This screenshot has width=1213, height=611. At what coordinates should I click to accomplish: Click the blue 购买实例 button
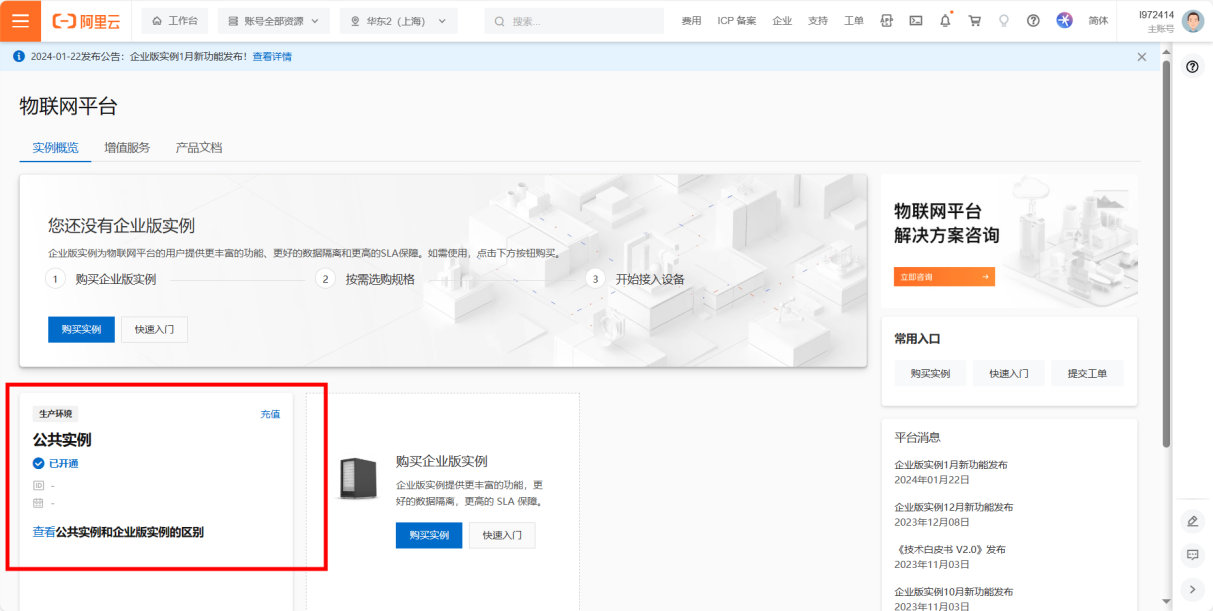pos(80,329)
